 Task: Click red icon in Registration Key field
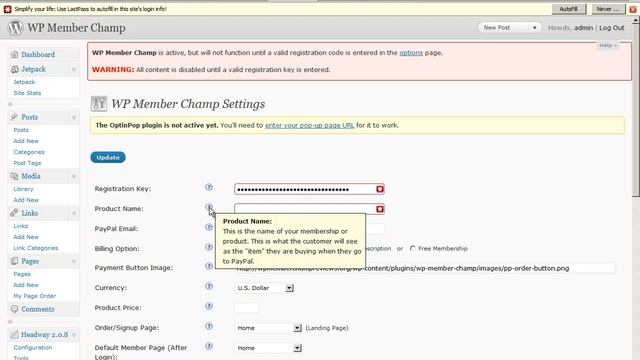coord(380,189)
